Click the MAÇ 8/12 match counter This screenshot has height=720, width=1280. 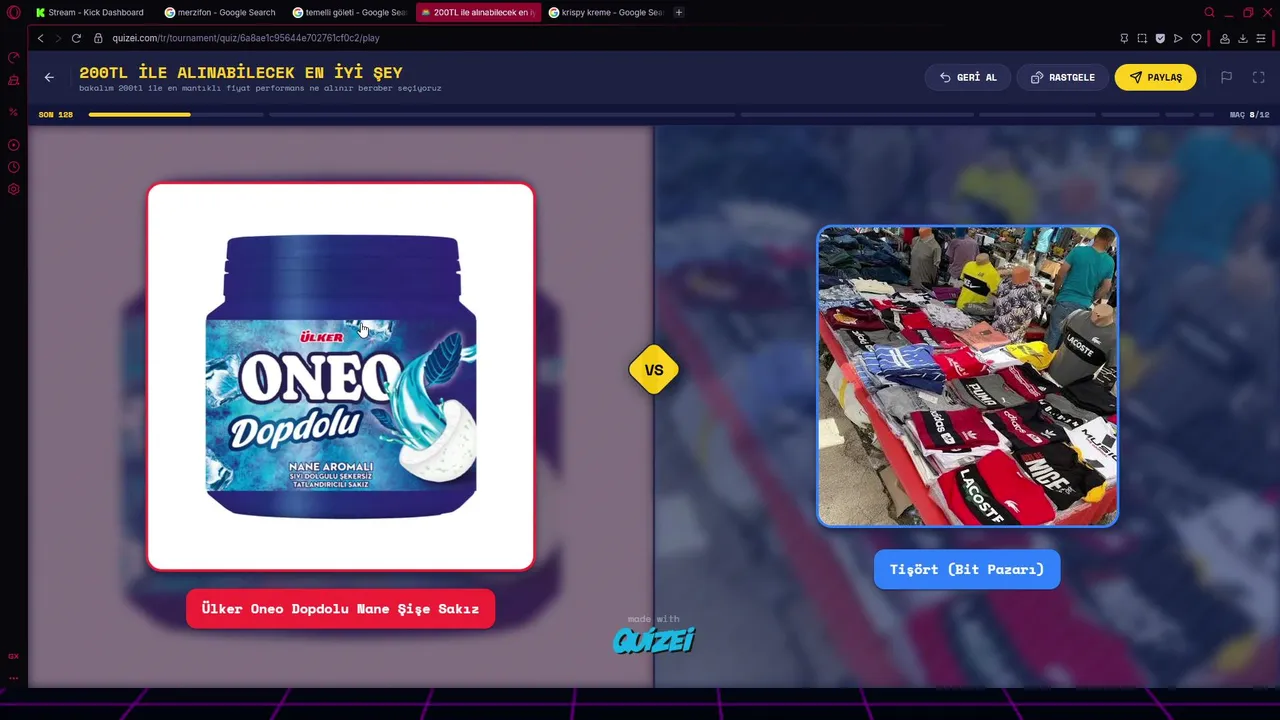click(x=1250, y=115)
